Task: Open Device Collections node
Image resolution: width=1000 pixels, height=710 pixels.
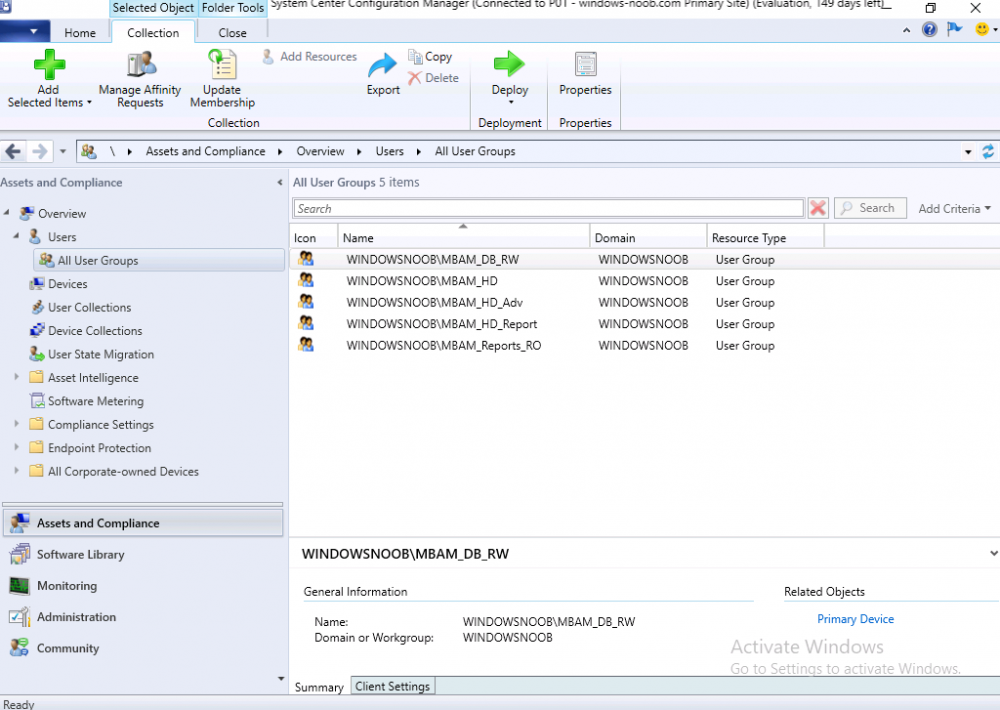Action: pos(95,331)
